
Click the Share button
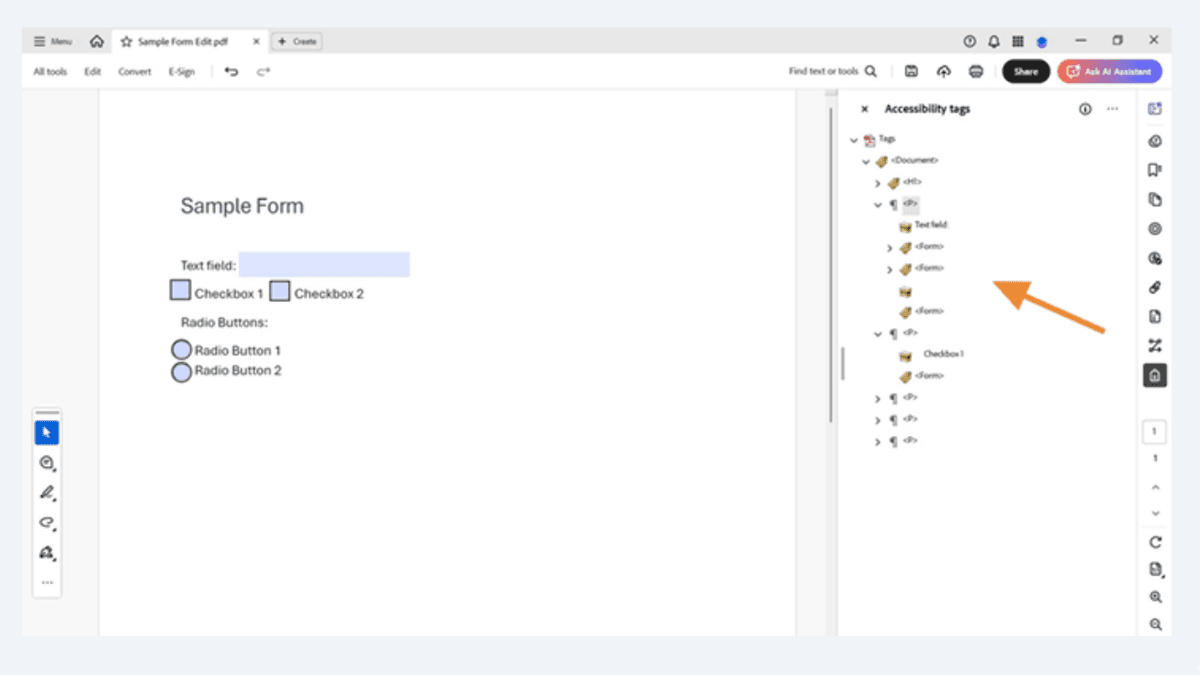click(x=1025, y=72)
